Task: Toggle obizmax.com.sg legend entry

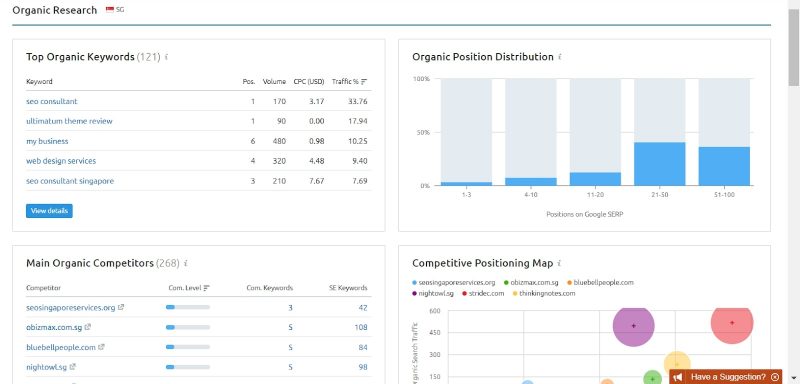Action: (531, 283)
